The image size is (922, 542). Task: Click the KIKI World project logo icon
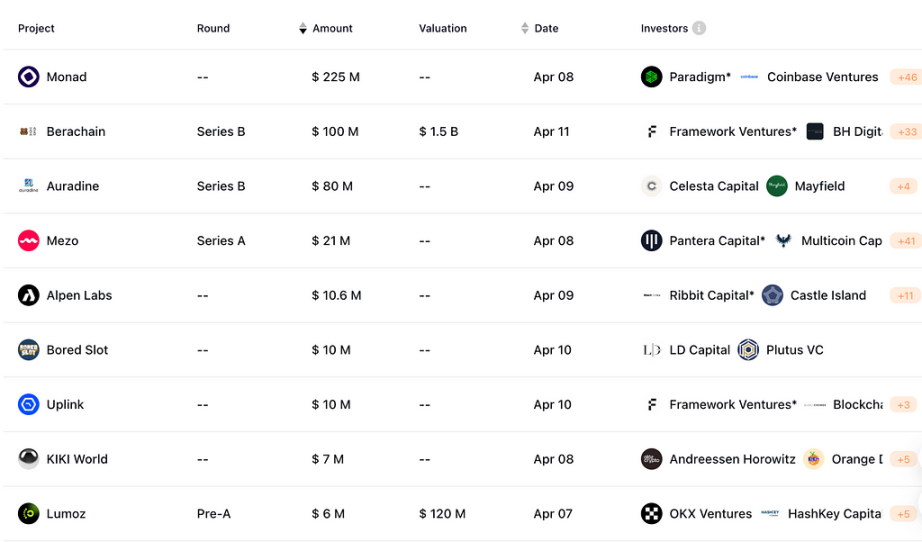28,459
